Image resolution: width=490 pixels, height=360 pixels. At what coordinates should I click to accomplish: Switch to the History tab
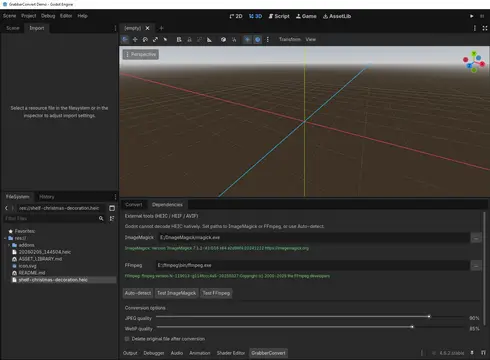click(x=47, y=197)
